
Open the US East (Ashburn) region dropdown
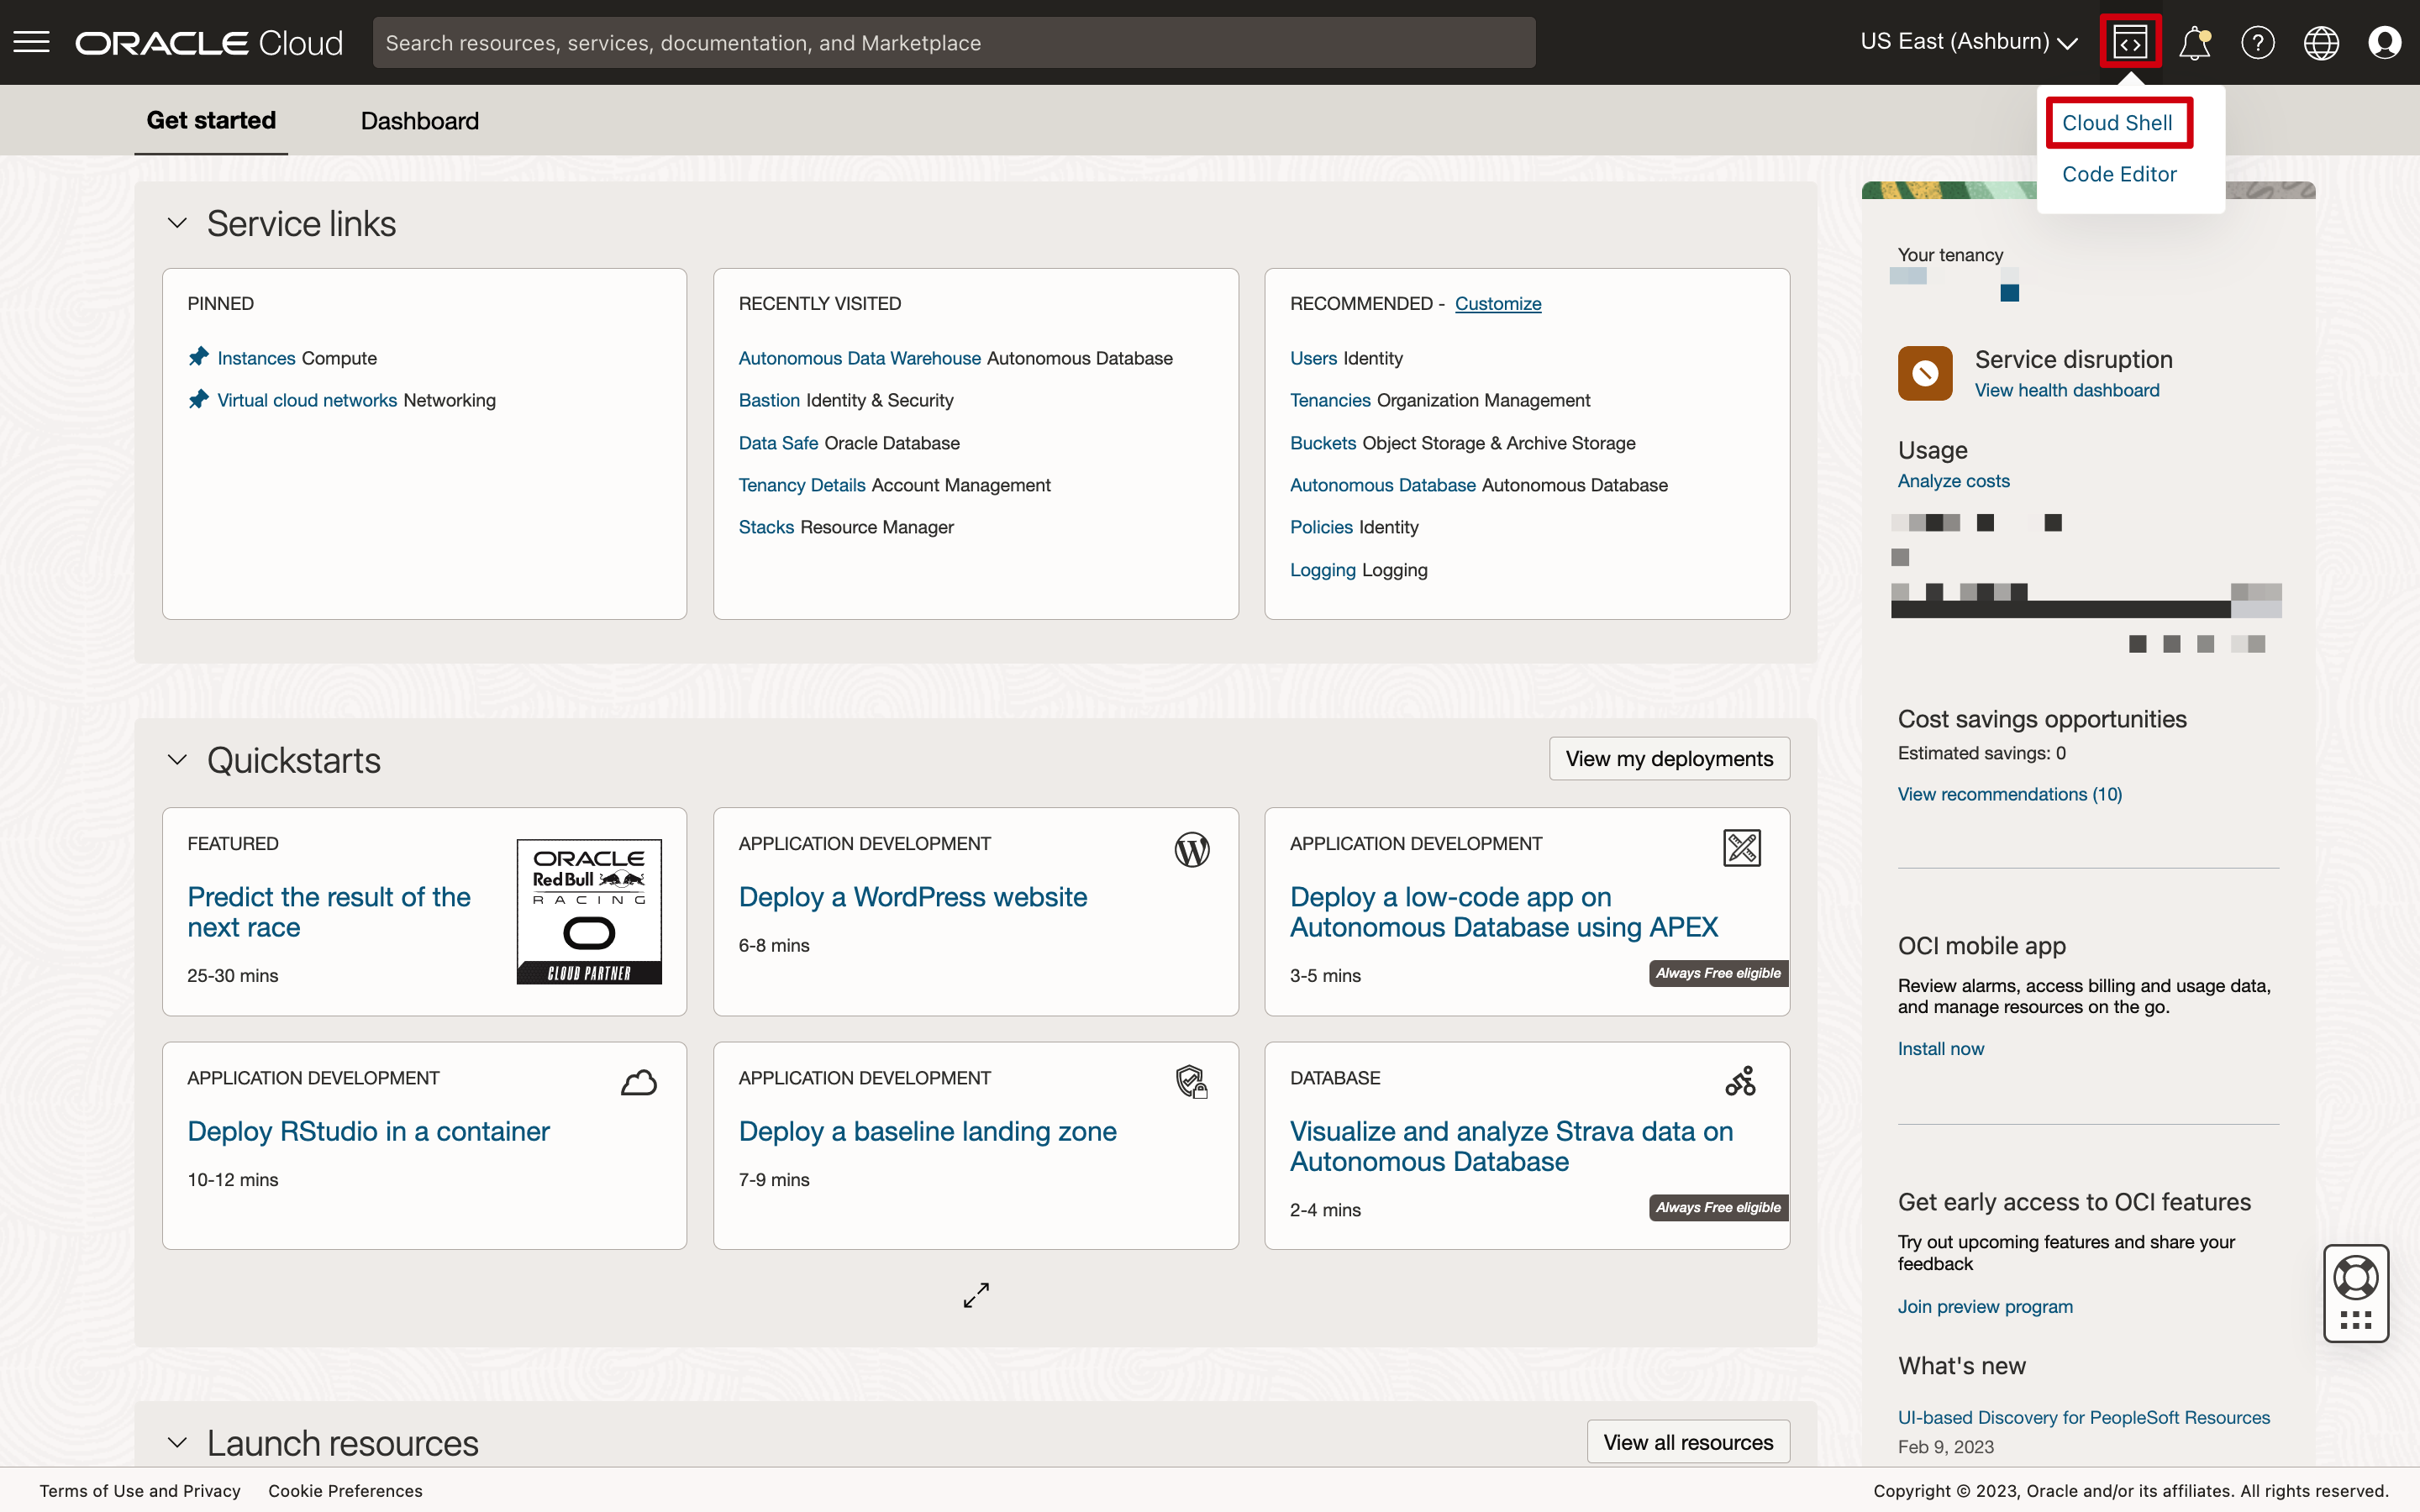[x=1968, y=42]
